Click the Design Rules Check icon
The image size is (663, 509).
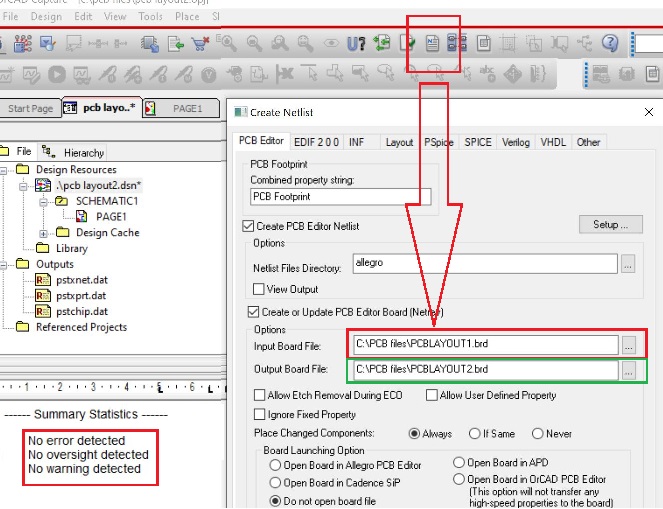tap(408, 44)
